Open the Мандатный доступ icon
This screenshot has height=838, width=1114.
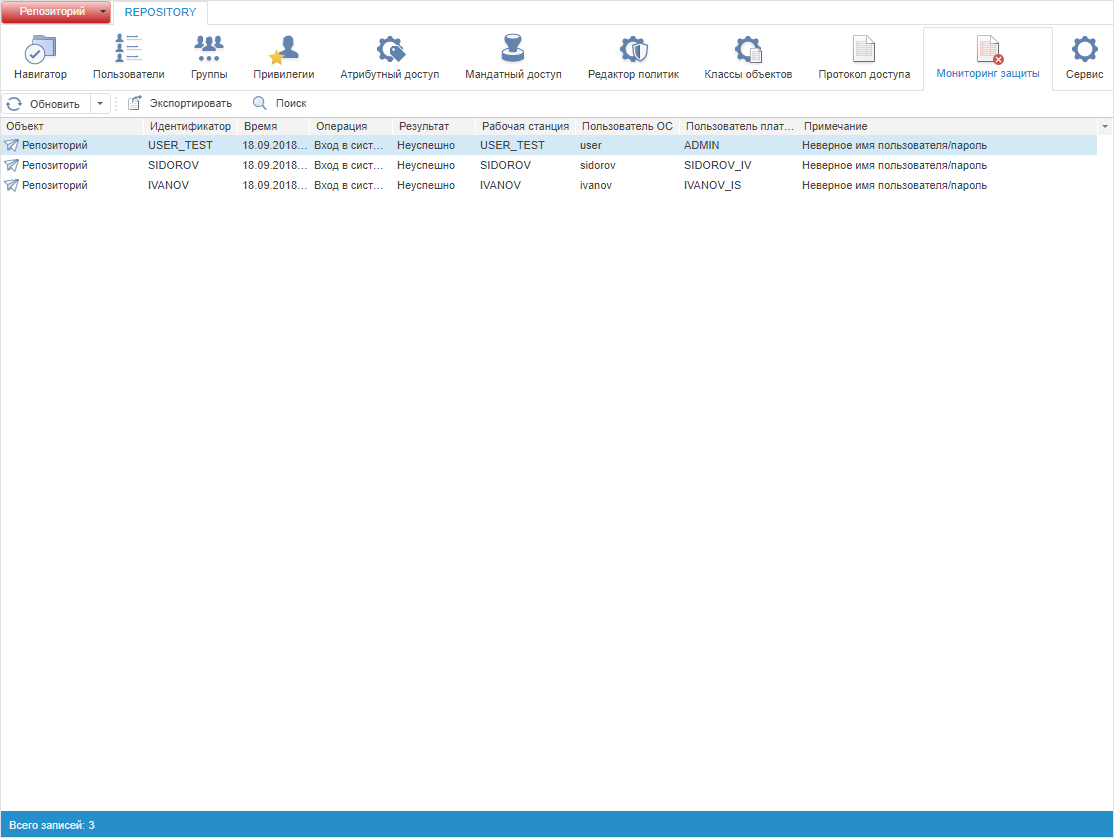[x=513, y=50]
